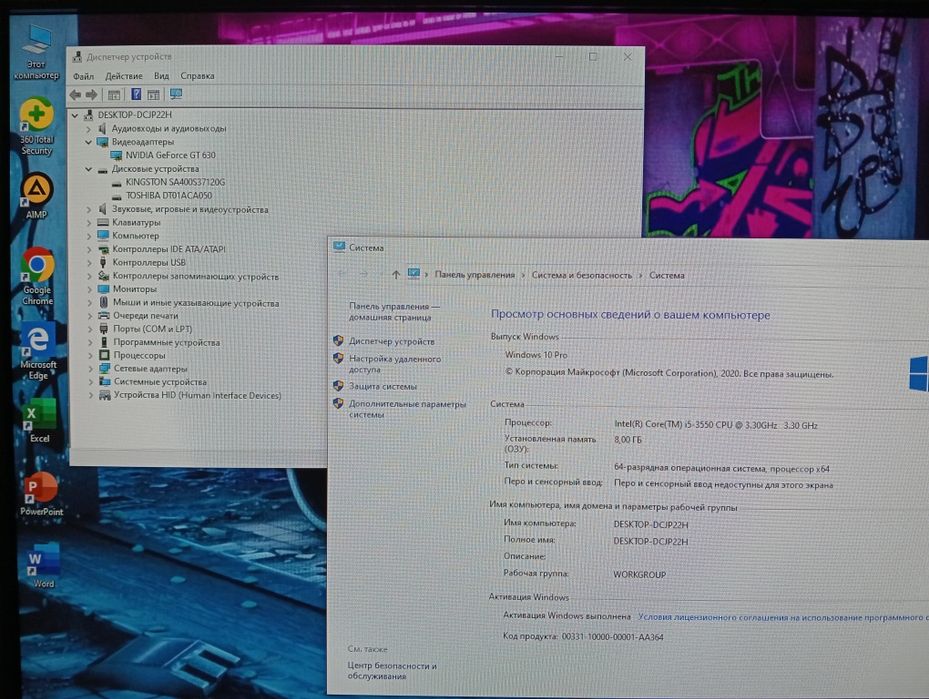This screenshot has width=929, height=699.
Task: Select Порты (COM и LPT) item
Action: pyautogui.click(x=152, y=329)
